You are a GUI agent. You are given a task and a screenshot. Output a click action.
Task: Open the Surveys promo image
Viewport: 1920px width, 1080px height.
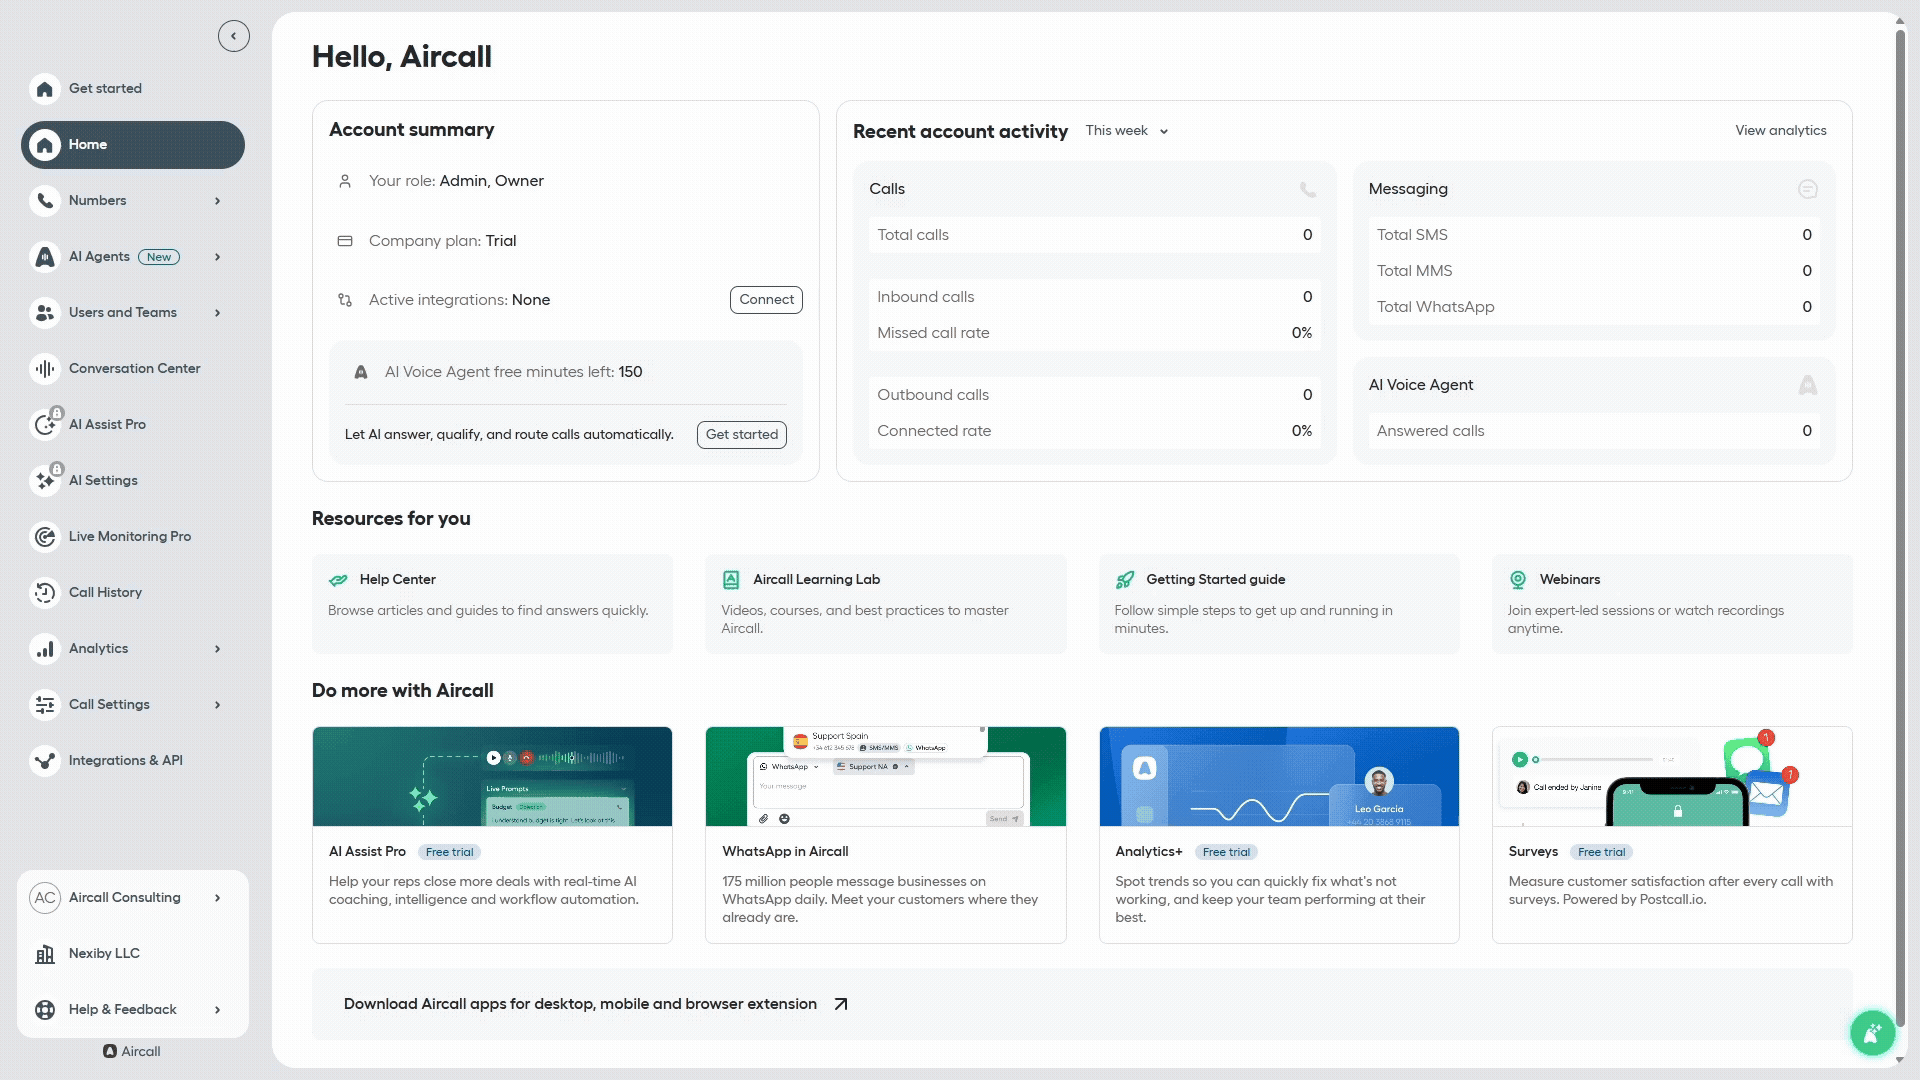(1672, 776)
